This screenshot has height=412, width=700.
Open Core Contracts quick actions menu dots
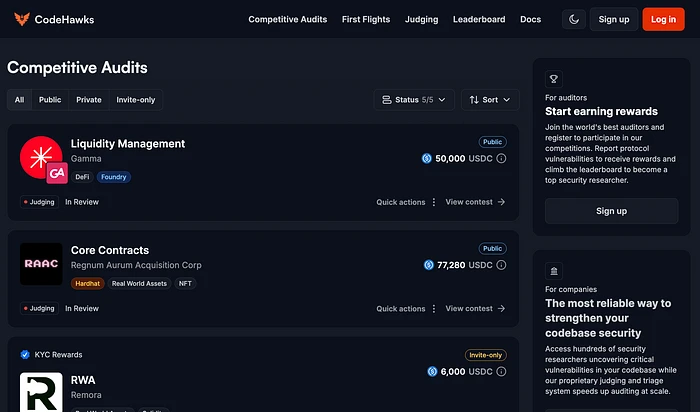tap(433, 308)
